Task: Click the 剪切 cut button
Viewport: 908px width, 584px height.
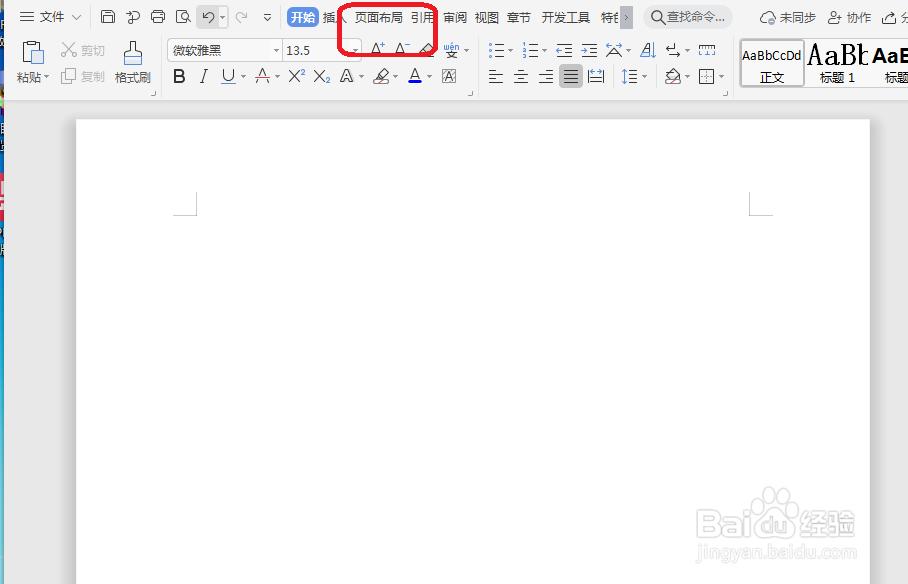Action: pos(83,50)
